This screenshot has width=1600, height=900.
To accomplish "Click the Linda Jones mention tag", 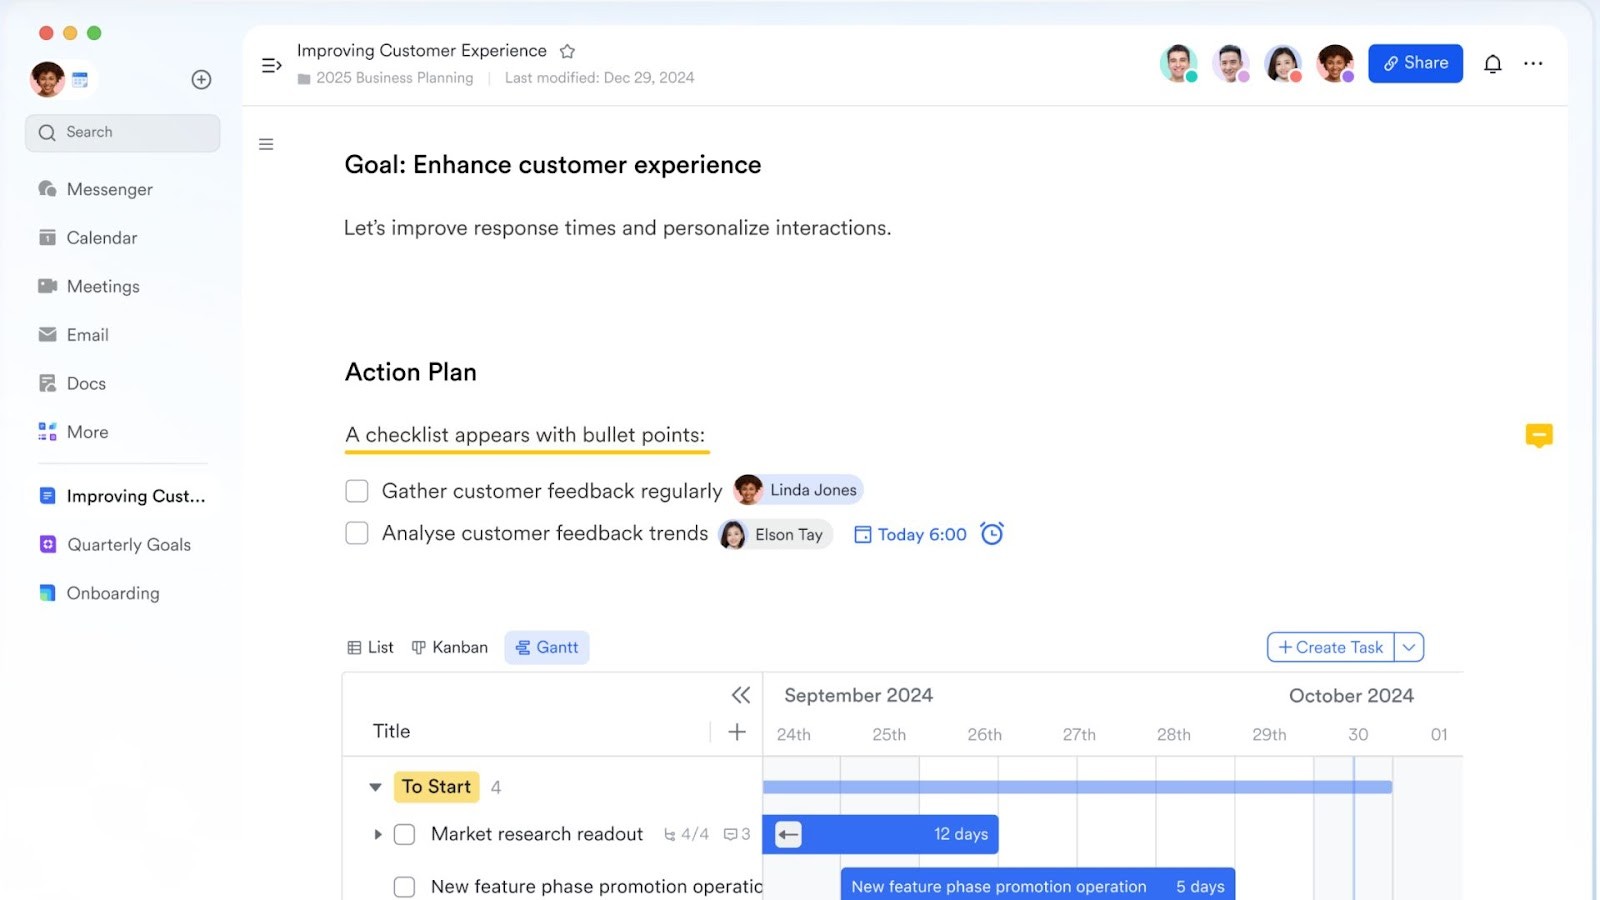I will coord(798,490).
